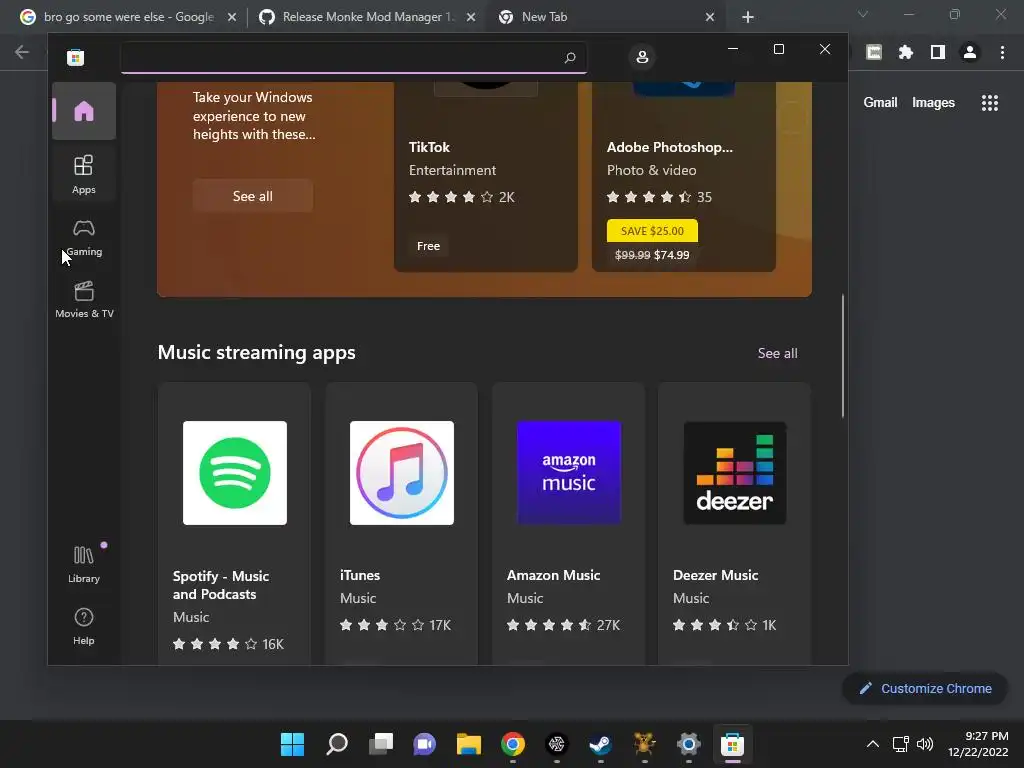Open the volume control in system tray
The image size is (1024, 768).
[925, 744]
